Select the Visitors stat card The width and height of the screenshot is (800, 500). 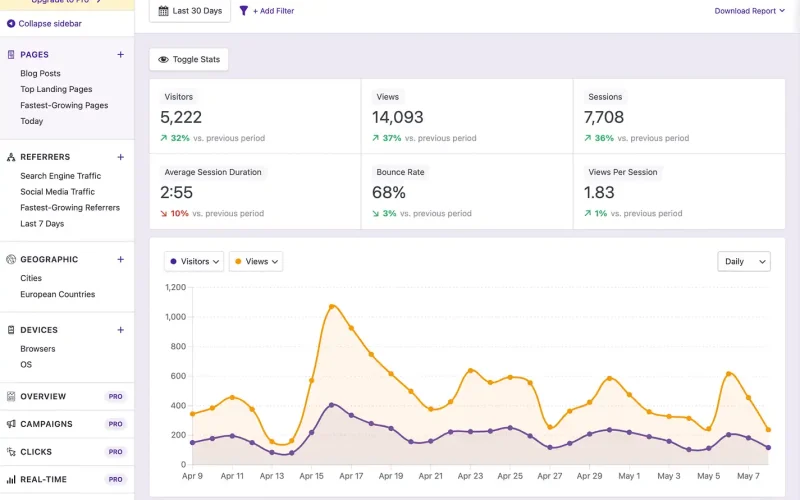pyautogui.click(x=254, y=116)
